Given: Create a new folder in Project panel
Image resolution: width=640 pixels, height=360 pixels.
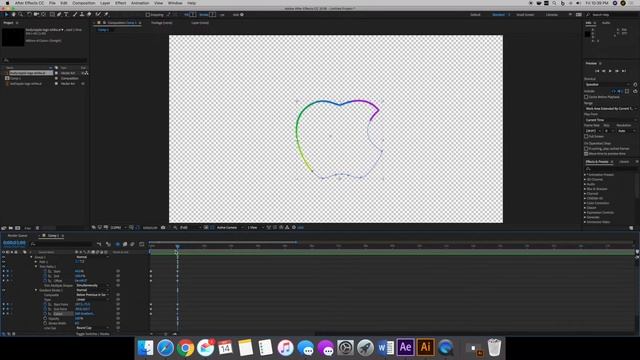Looking at the screenshot, I should (11, 228).
